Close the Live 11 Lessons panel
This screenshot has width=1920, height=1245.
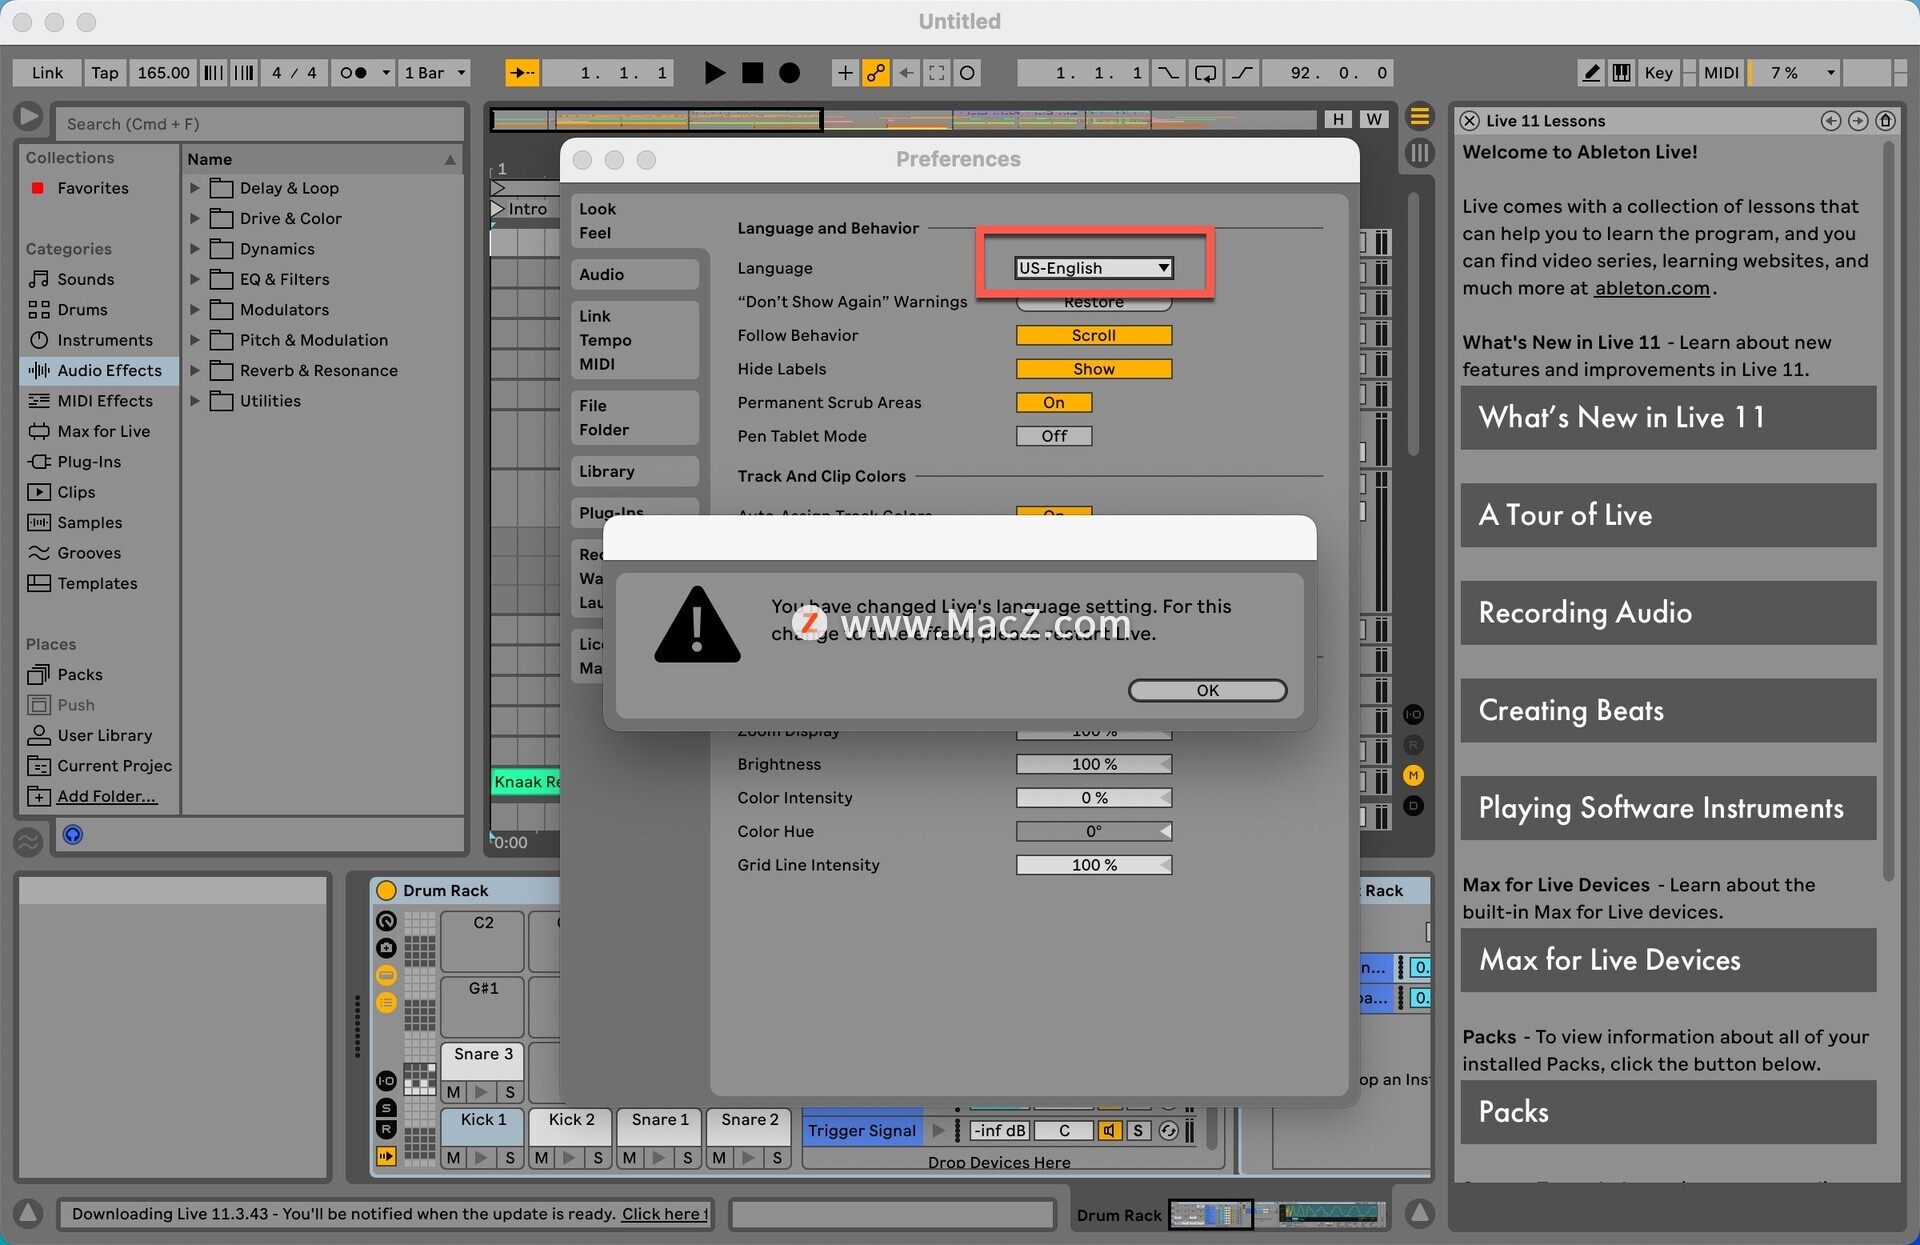pos(1469,121)
